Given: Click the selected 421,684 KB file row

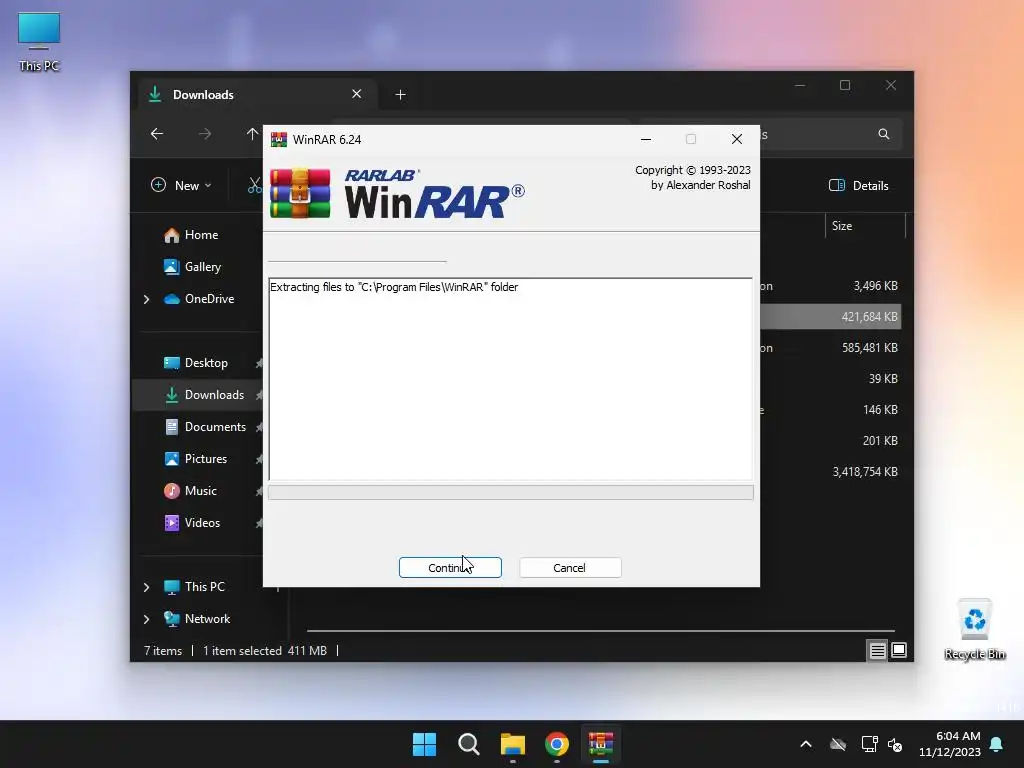Looking at the screenshot, I should (831, 317).
